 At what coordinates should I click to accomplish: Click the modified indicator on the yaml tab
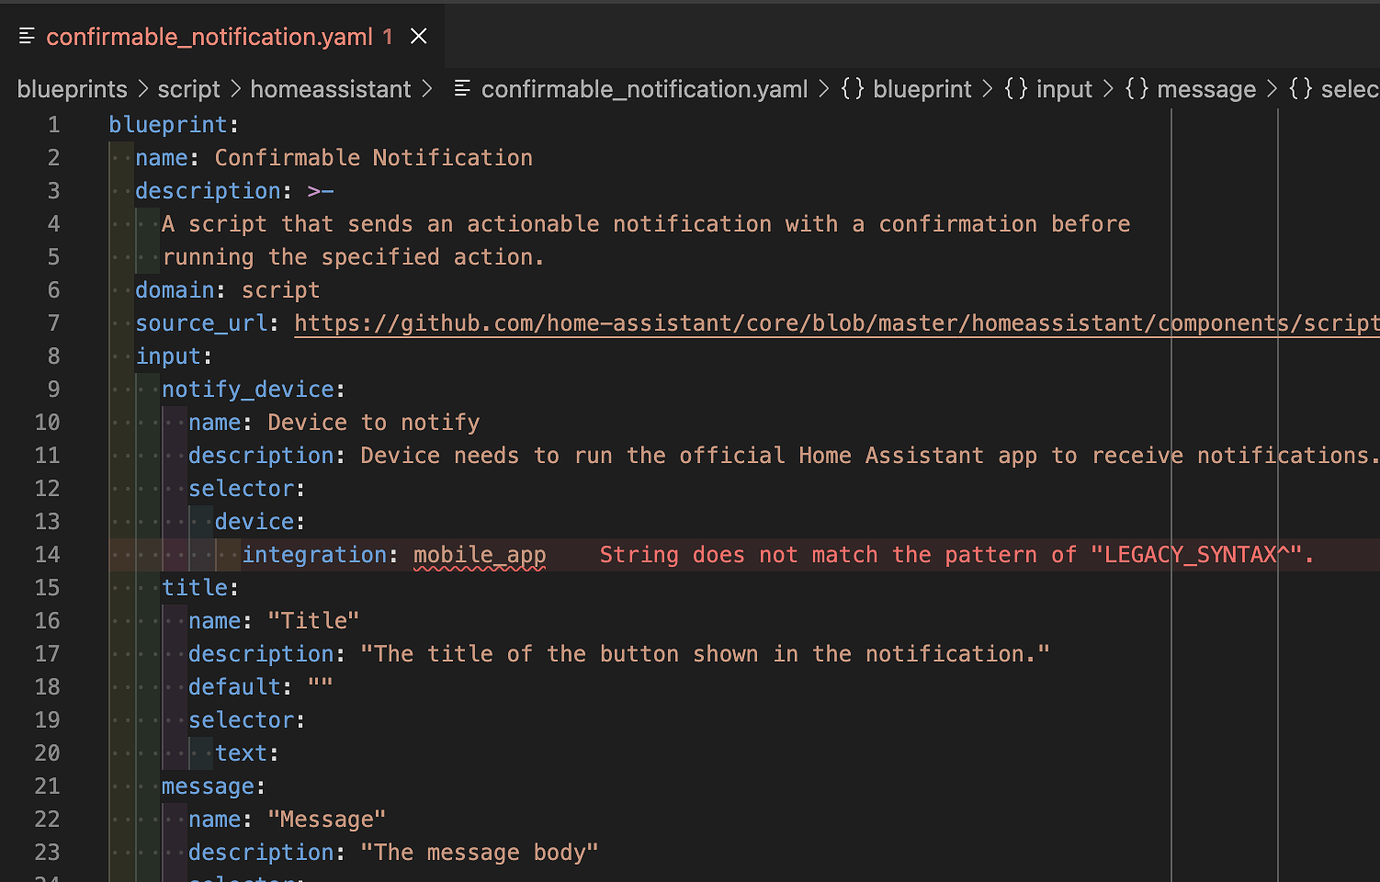[387, 37]
